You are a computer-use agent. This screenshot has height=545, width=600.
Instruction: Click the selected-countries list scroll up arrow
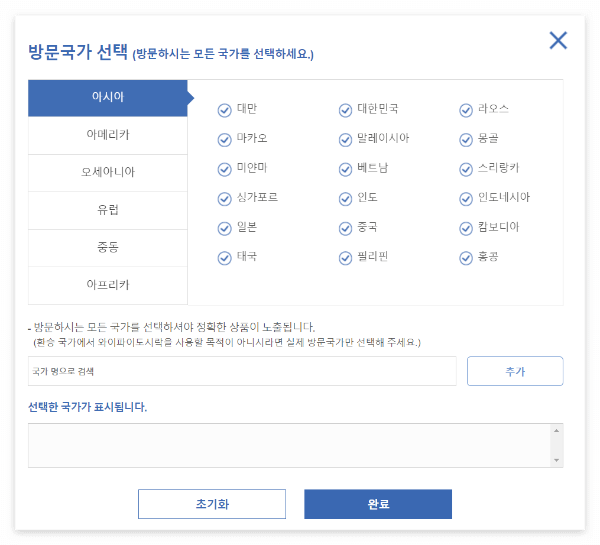click(556, 431)
